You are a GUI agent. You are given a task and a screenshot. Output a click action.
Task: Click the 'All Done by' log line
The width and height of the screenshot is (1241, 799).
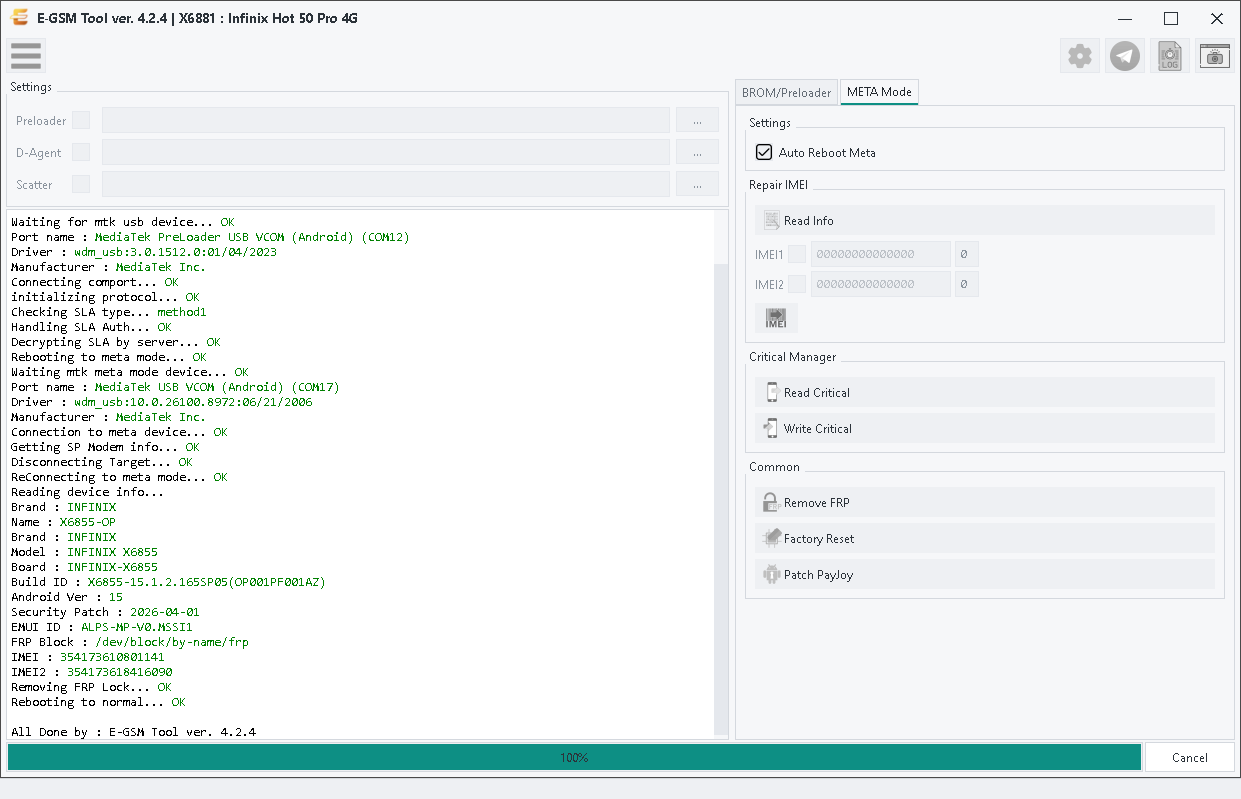[x=133, y=732]
